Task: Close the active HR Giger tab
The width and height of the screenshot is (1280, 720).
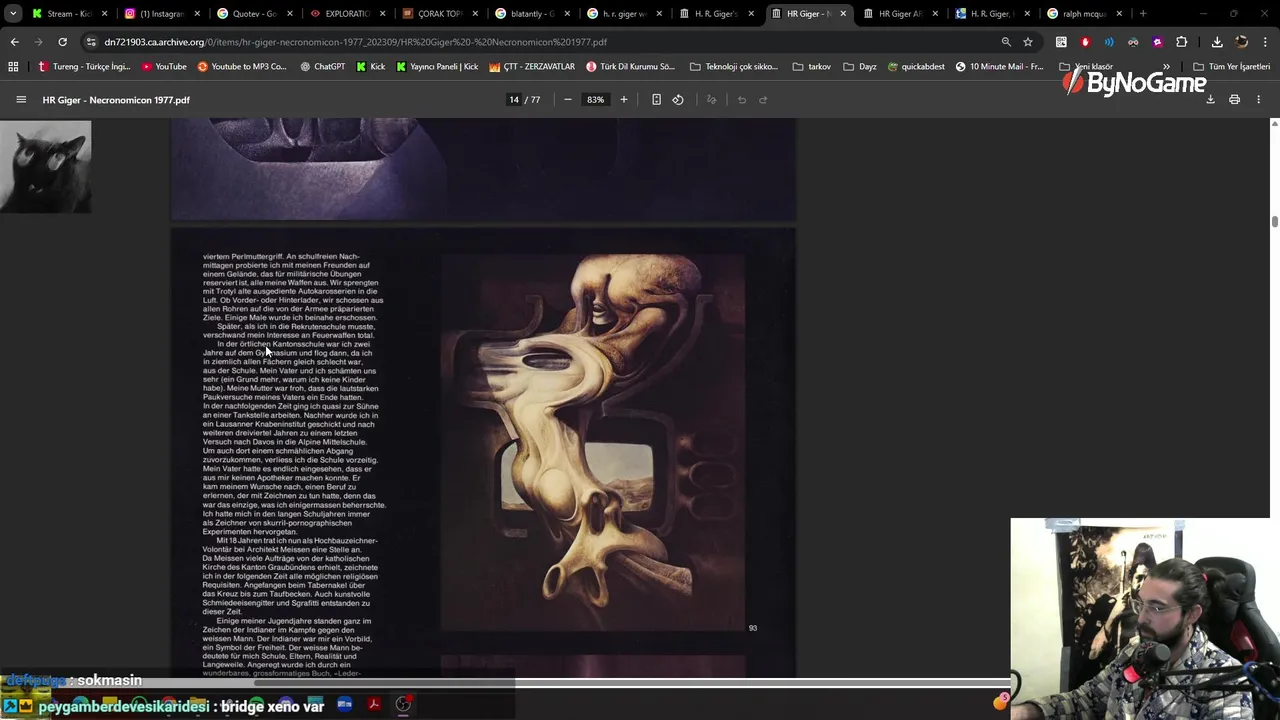Action: click(843, 14)
